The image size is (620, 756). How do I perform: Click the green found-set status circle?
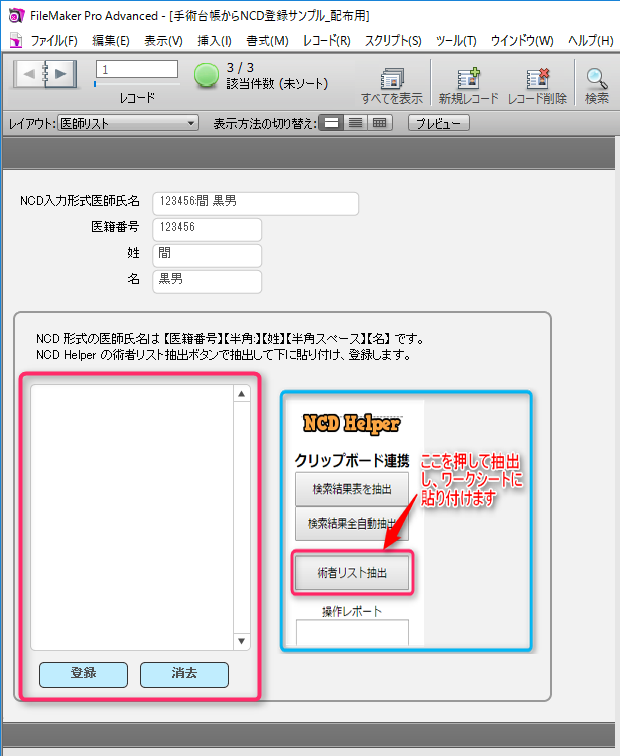tap(206, 76)
